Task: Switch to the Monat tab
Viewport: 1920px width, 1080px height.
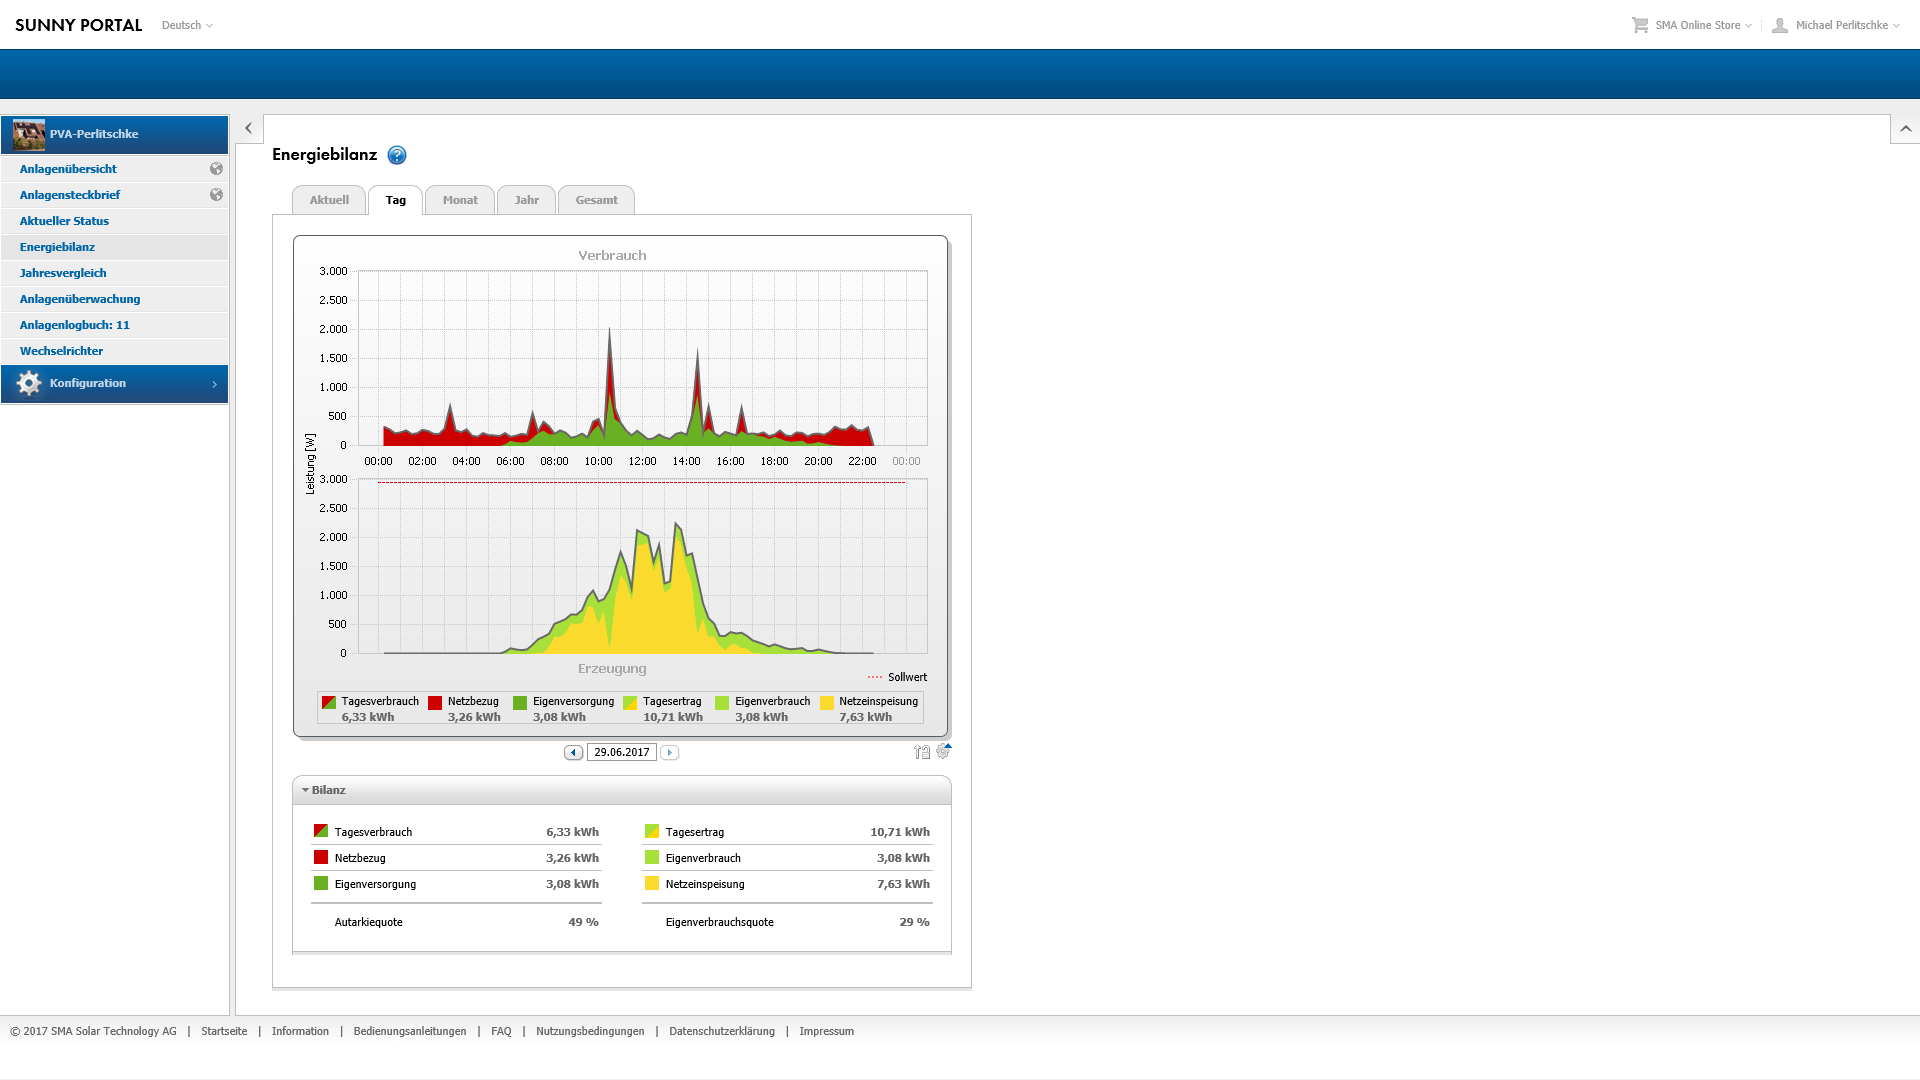Action: tap(460, 201)
